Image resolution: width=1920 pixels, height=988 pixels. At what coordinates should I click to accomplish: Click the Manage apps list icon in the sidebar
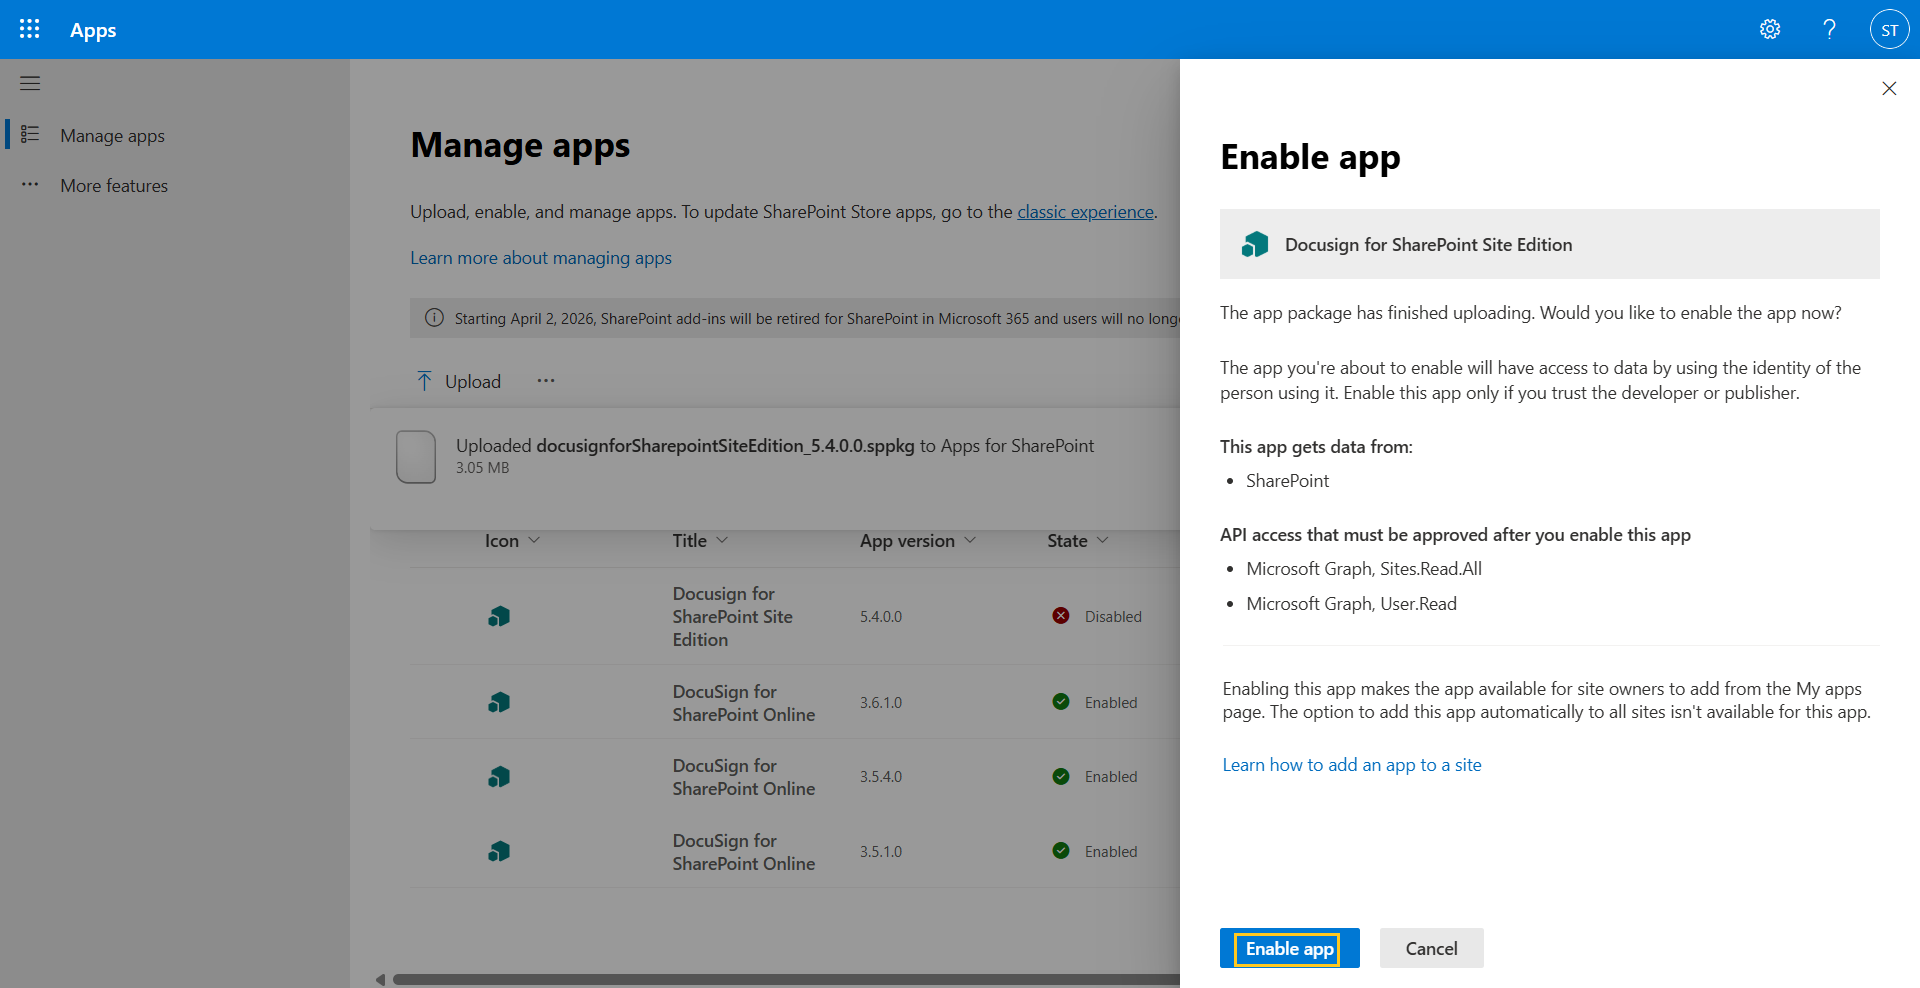[x=30, y=134]
